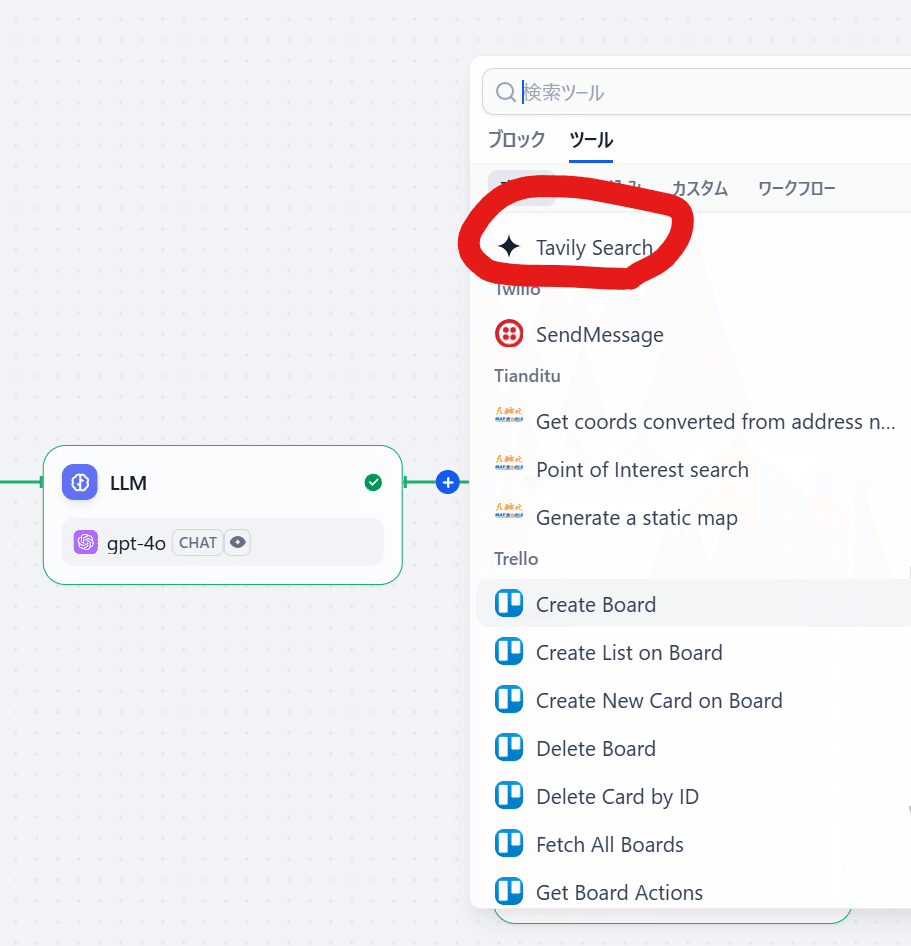The image size is (911, 946).
Task: Click the blue plus button after LLM node
Action: (x=448, y=482)
